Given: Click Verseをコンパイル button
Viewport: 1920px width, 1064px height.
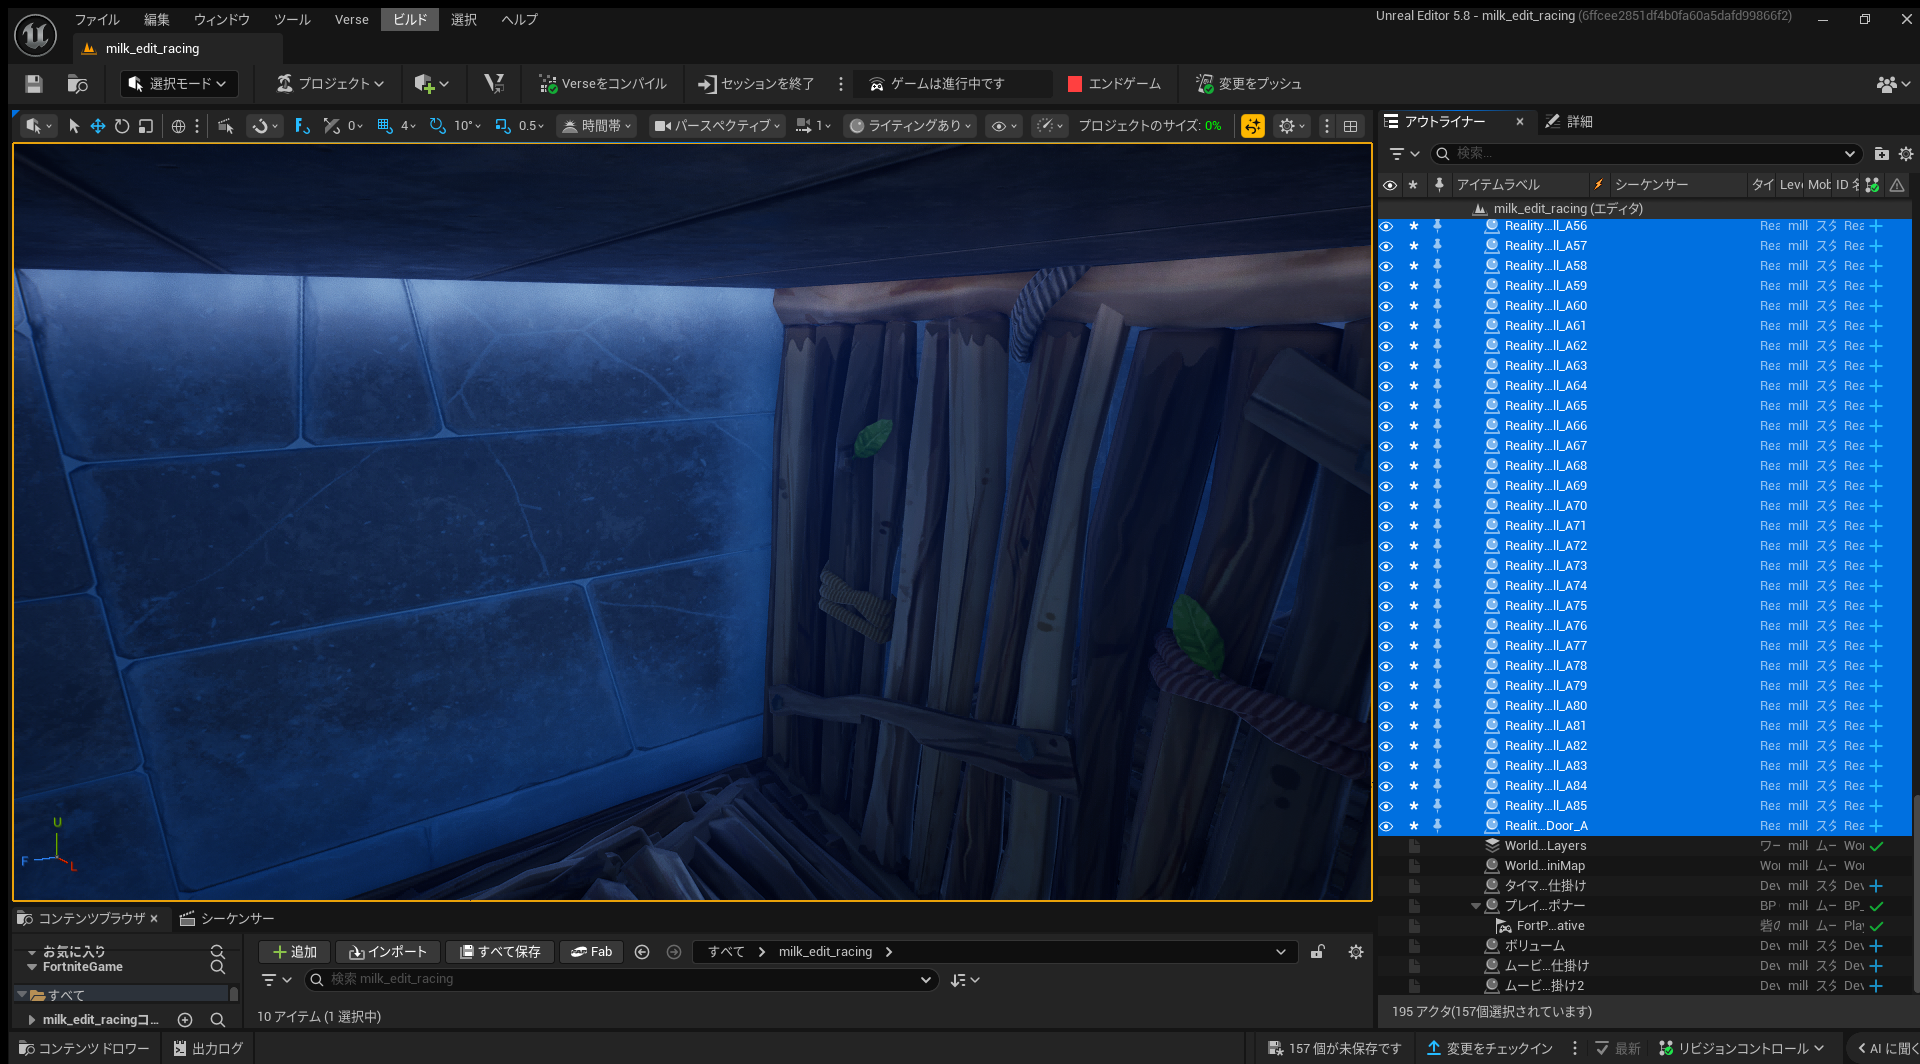Looking at the screenshot, I should point(602,84).
